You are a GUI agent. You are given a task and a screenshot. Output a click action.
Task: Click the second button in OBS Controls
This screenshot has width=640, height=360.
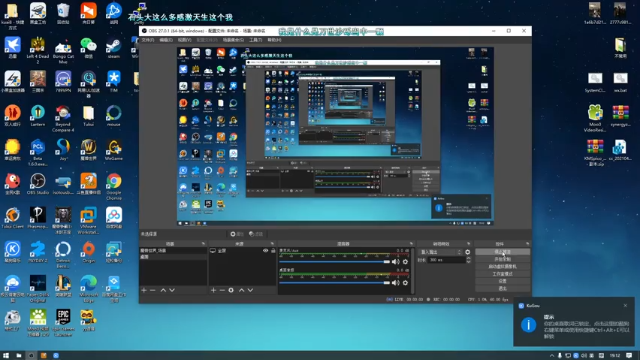[x=502, y=259]
